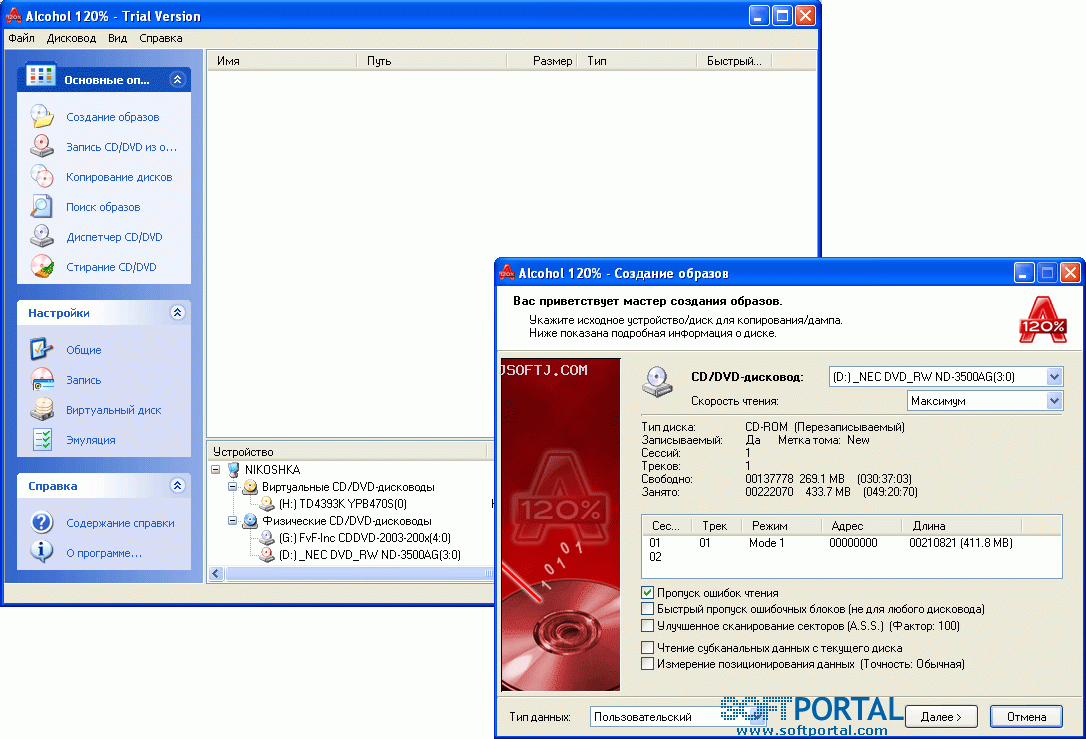Click the Устройство column header in device pane
Screen dimensions: 1086x739
348,452
